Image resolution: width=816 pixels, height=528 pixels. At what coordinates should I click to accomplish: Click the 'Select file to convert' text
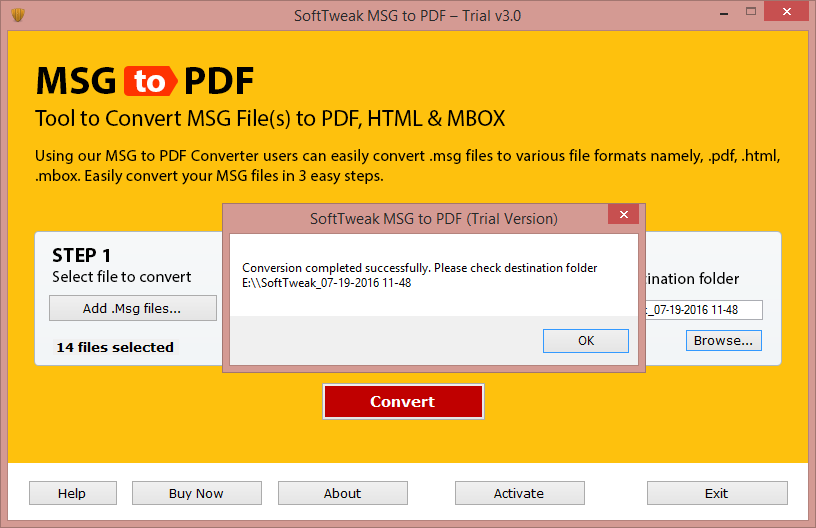click(x=122, y=276)
